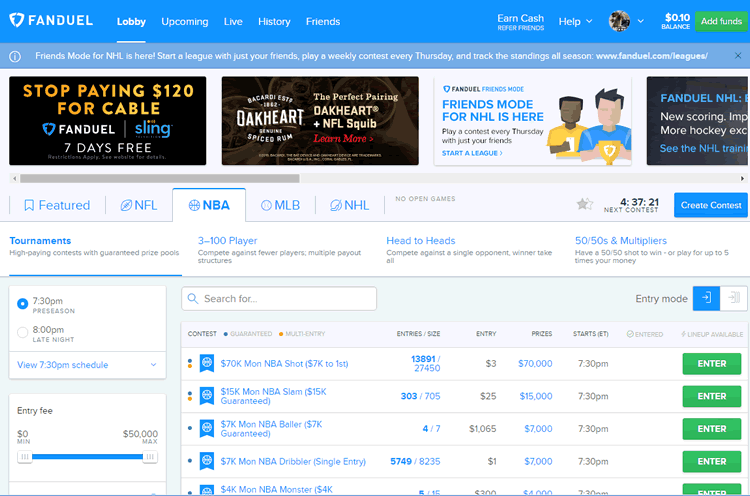750x496 pixels.
Task: Click the magnifying glass search icon
Action: (x=193, y=298)
